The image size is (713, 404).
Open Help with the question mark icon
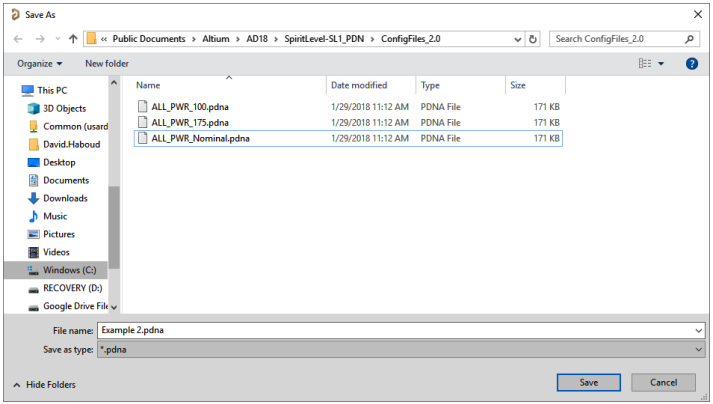click(x=692, y=64)
